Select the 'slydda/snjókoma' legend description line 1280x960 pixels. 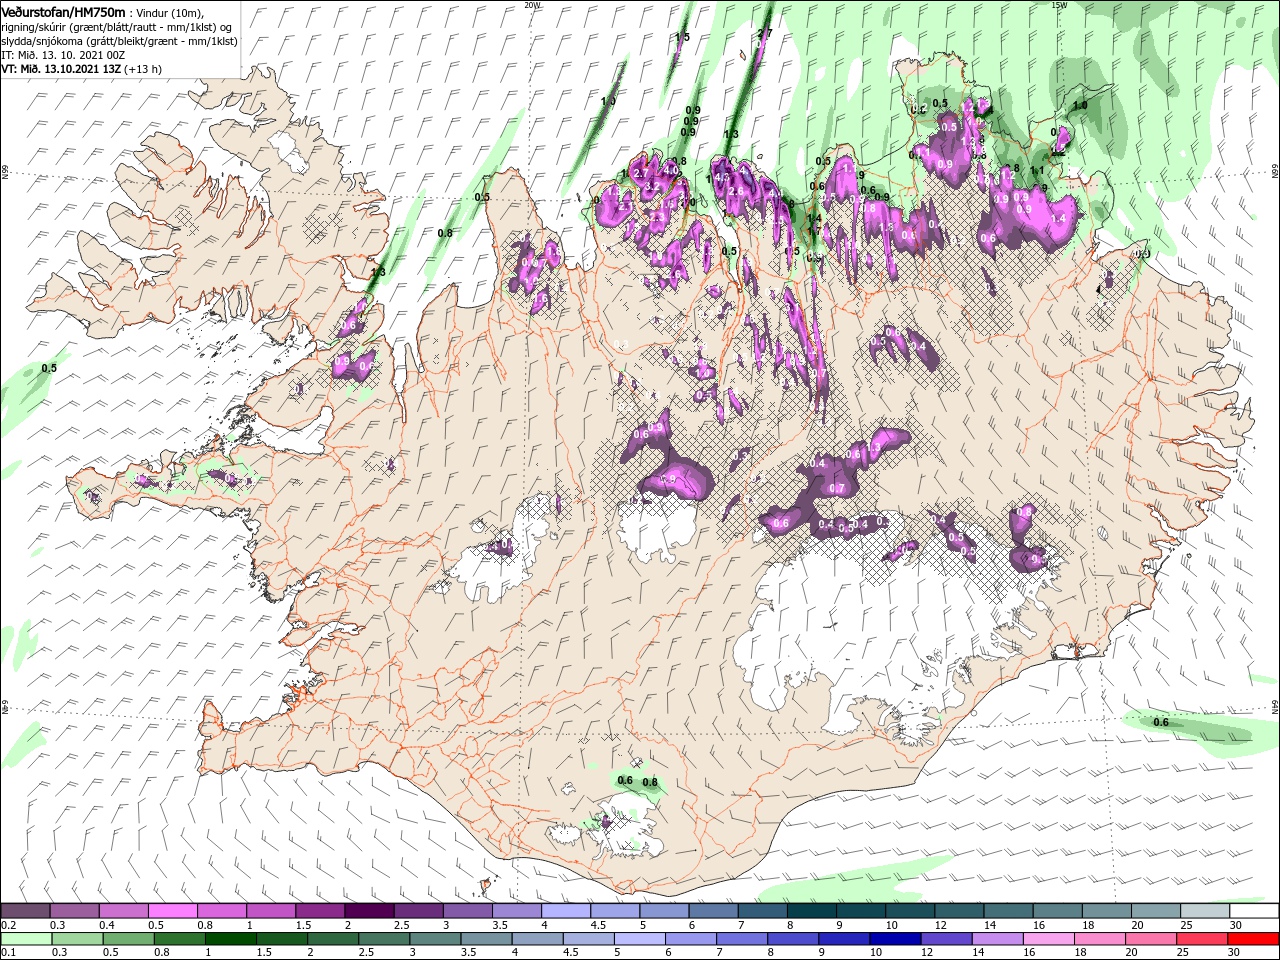(x=119, y=41)
